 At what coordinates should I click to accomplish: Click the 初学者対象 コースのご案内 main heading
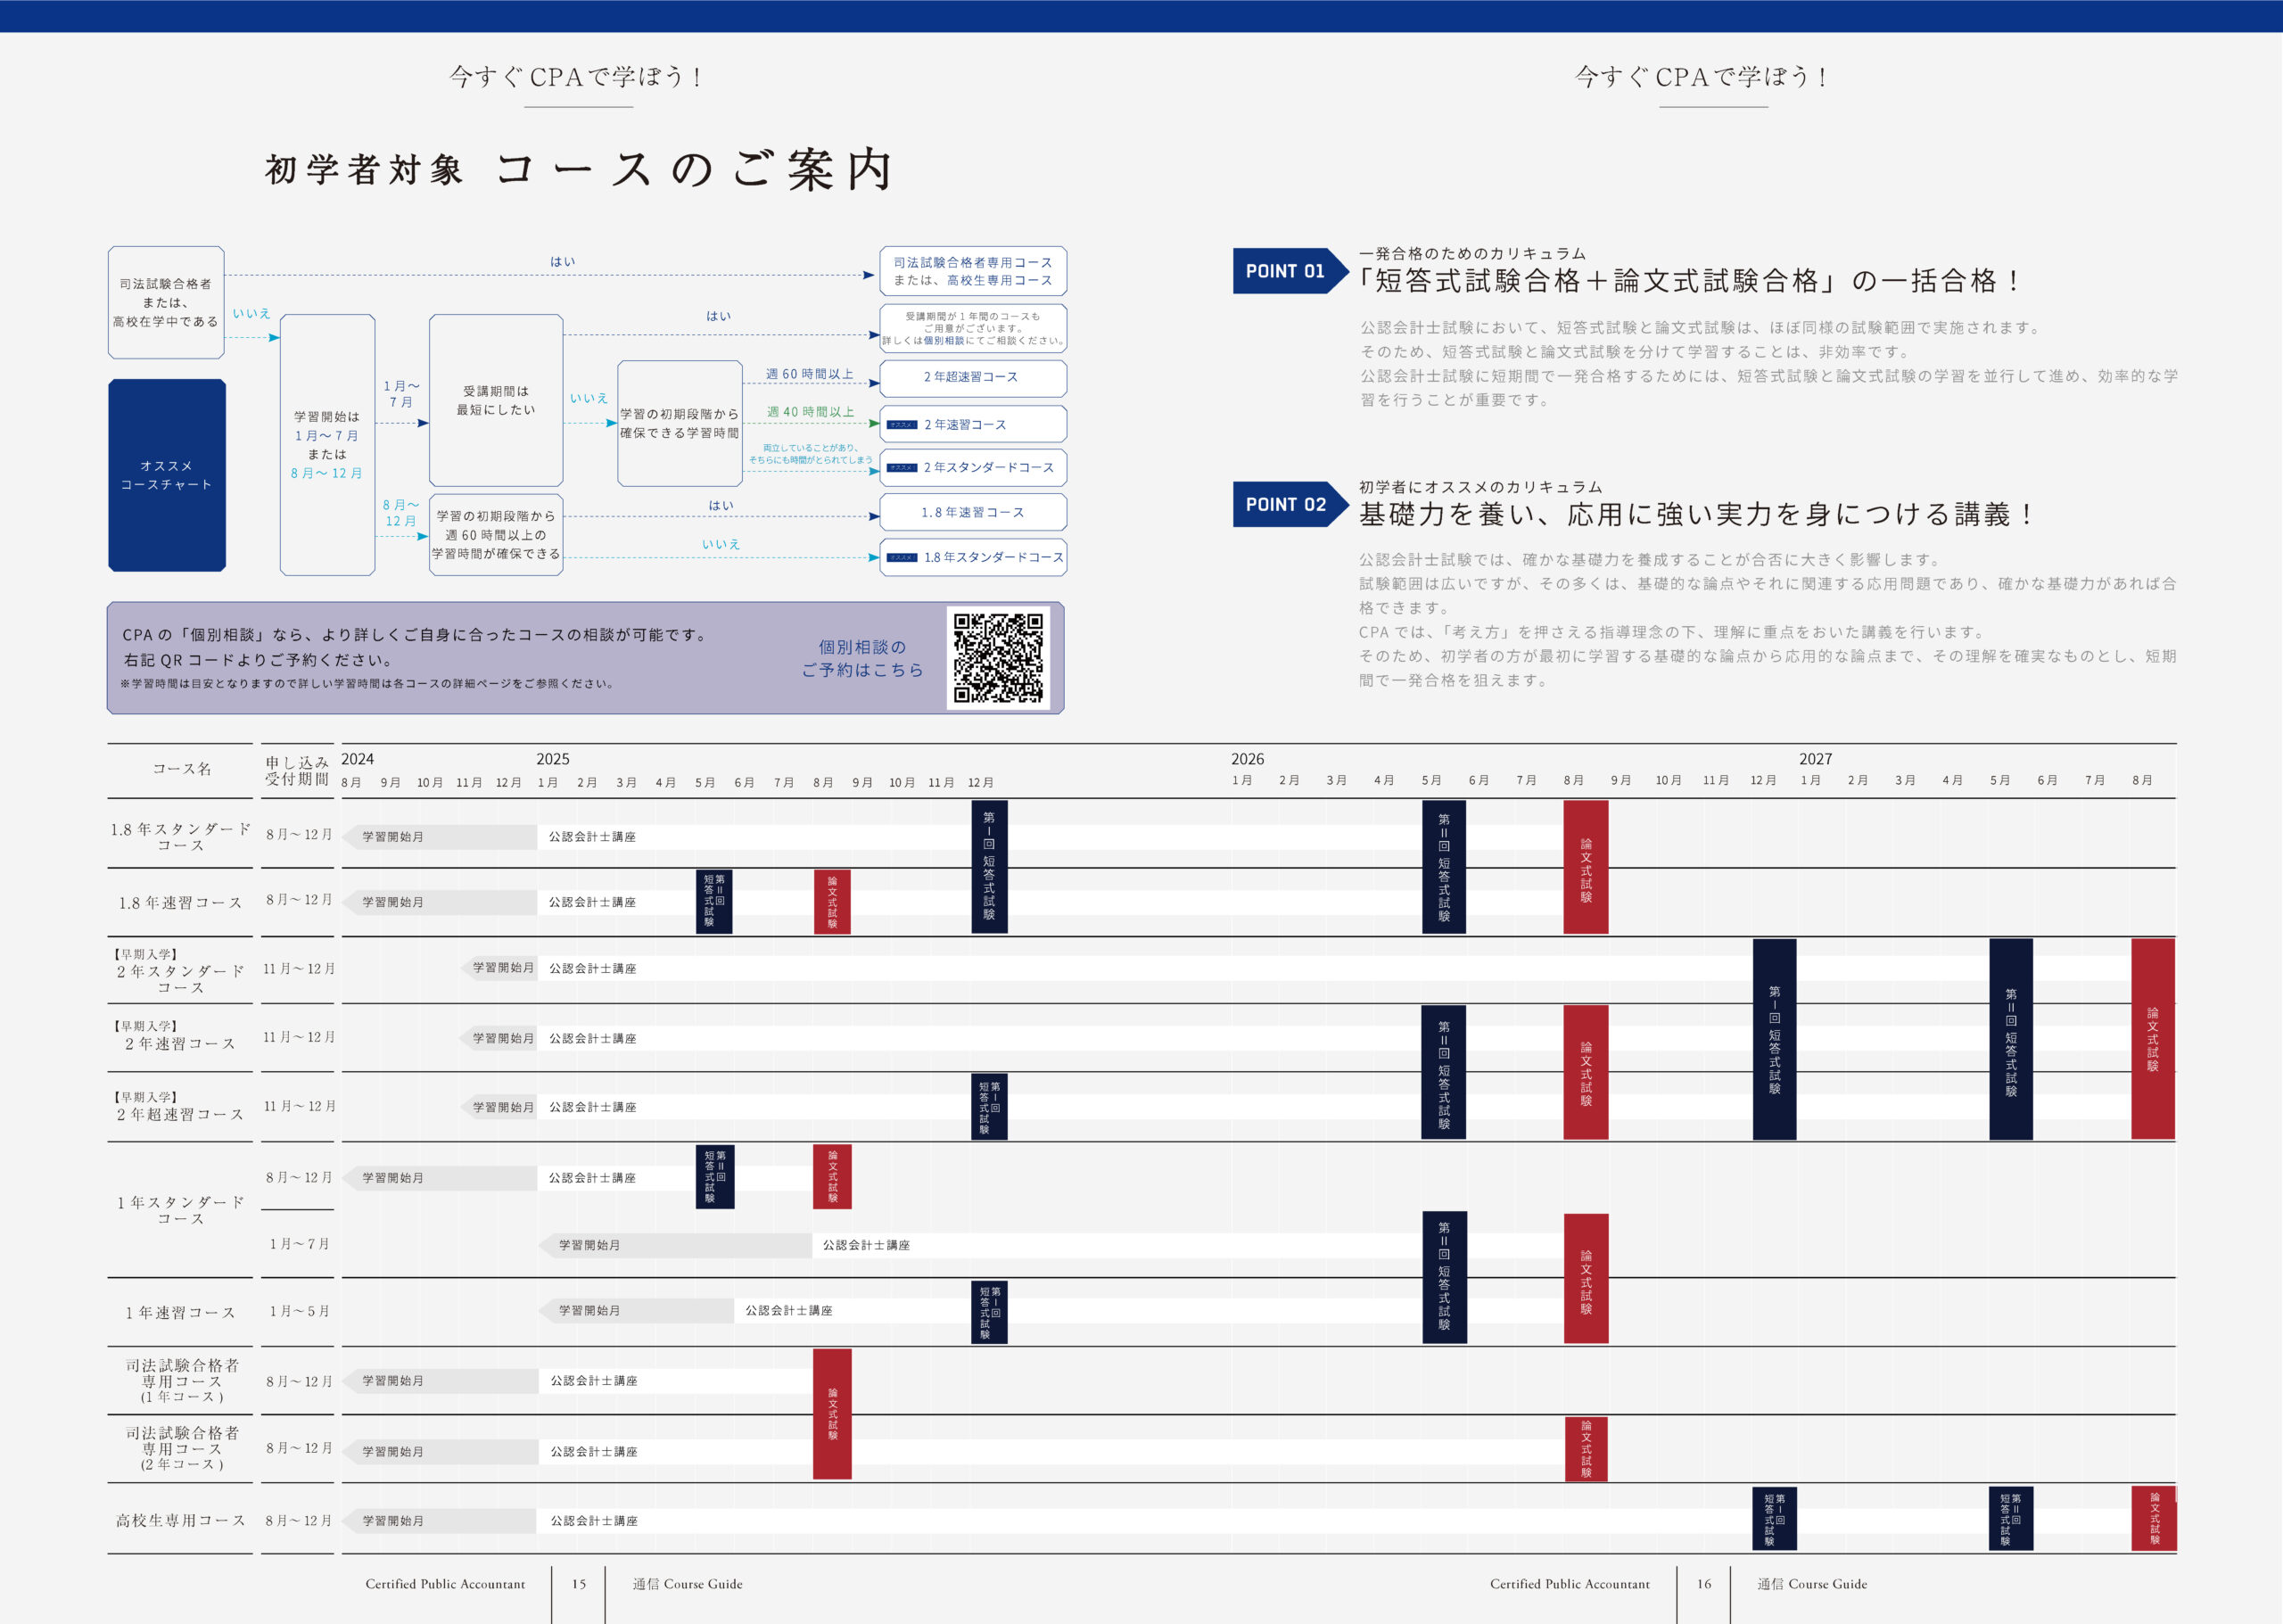578,169
